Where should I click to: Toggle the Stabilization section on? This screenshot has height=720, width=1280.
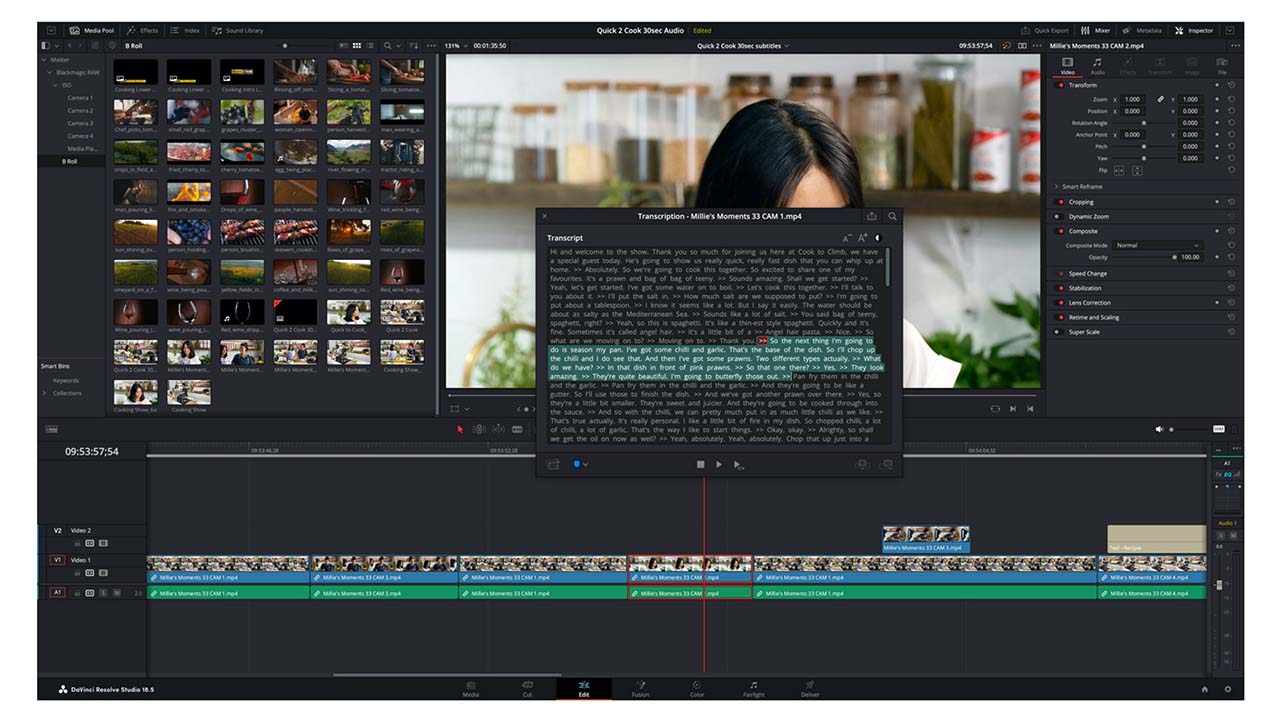coord(1061,288)
